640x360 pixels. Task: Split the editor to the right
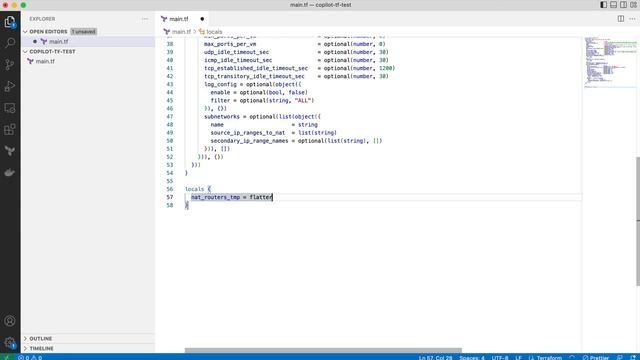(621, 19)
